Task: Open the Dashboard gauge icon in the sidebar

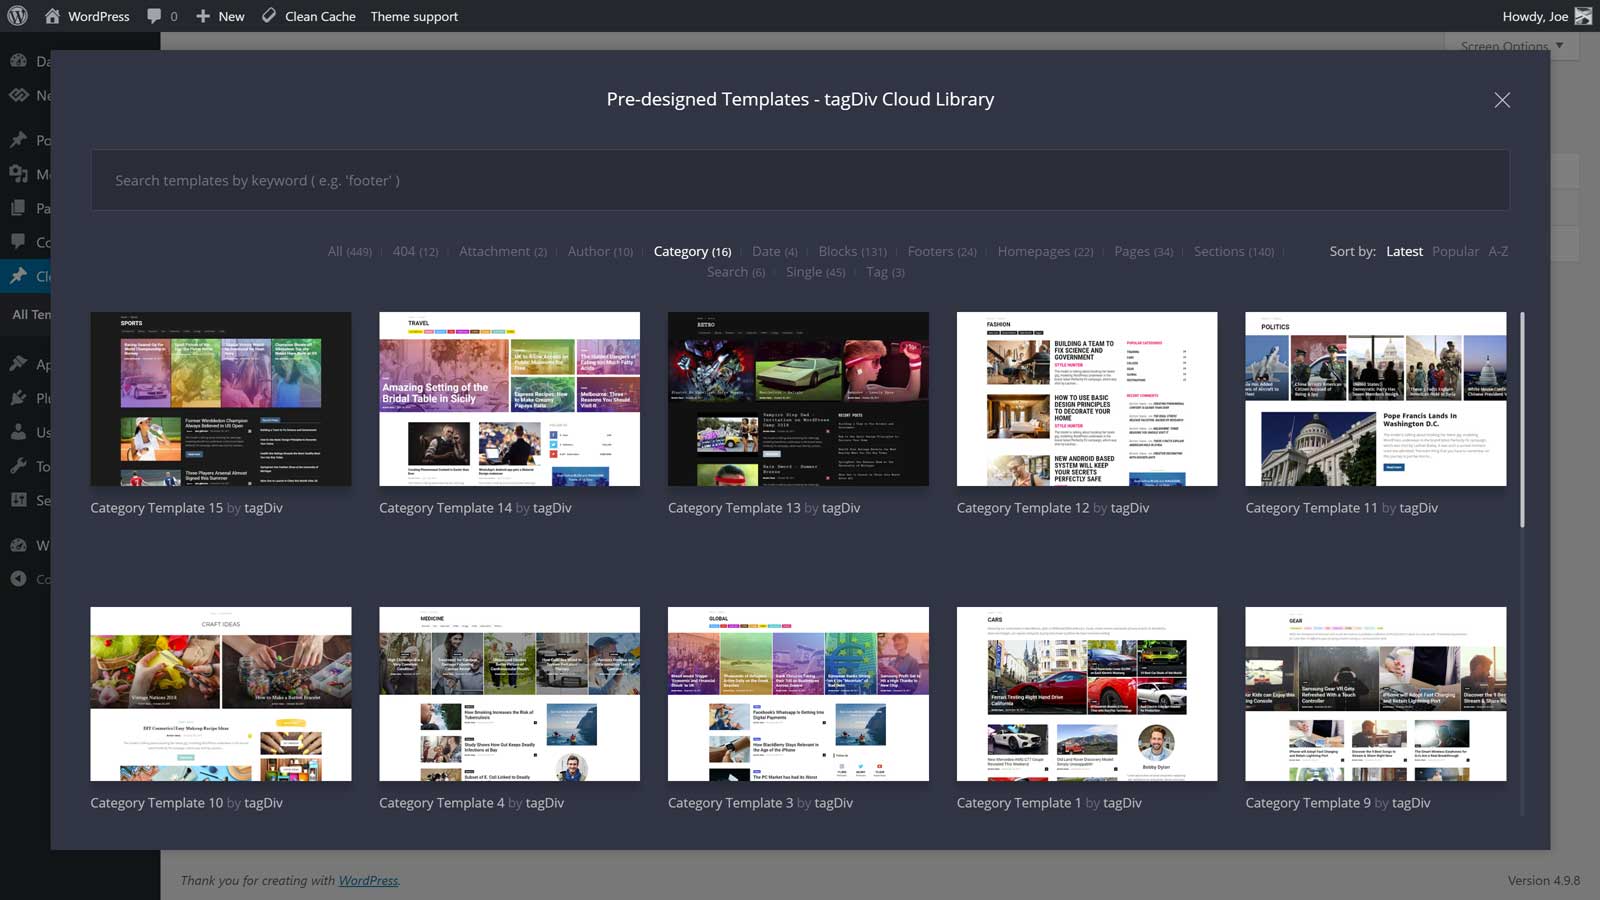Action: [x=18, y=61]
